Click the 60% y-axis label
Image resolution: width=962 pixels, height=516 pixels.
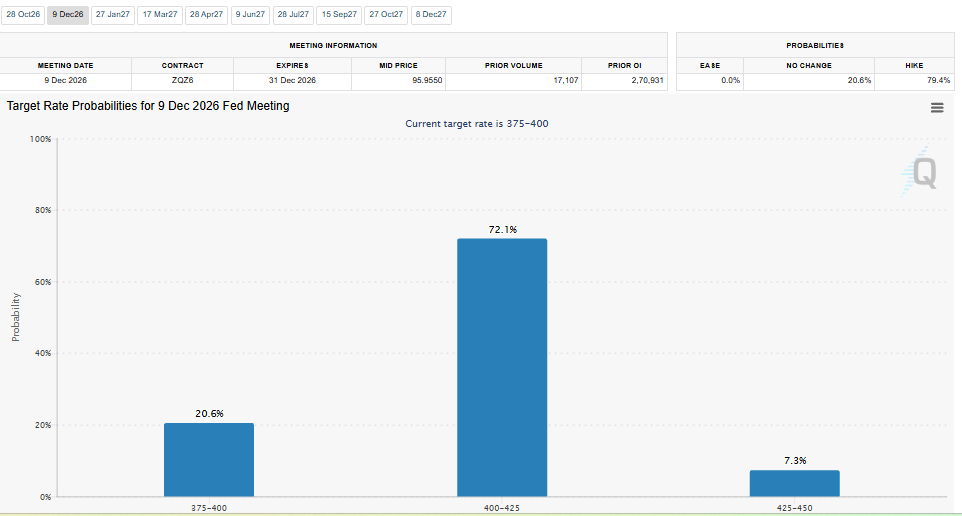click(x=43, y=282)
